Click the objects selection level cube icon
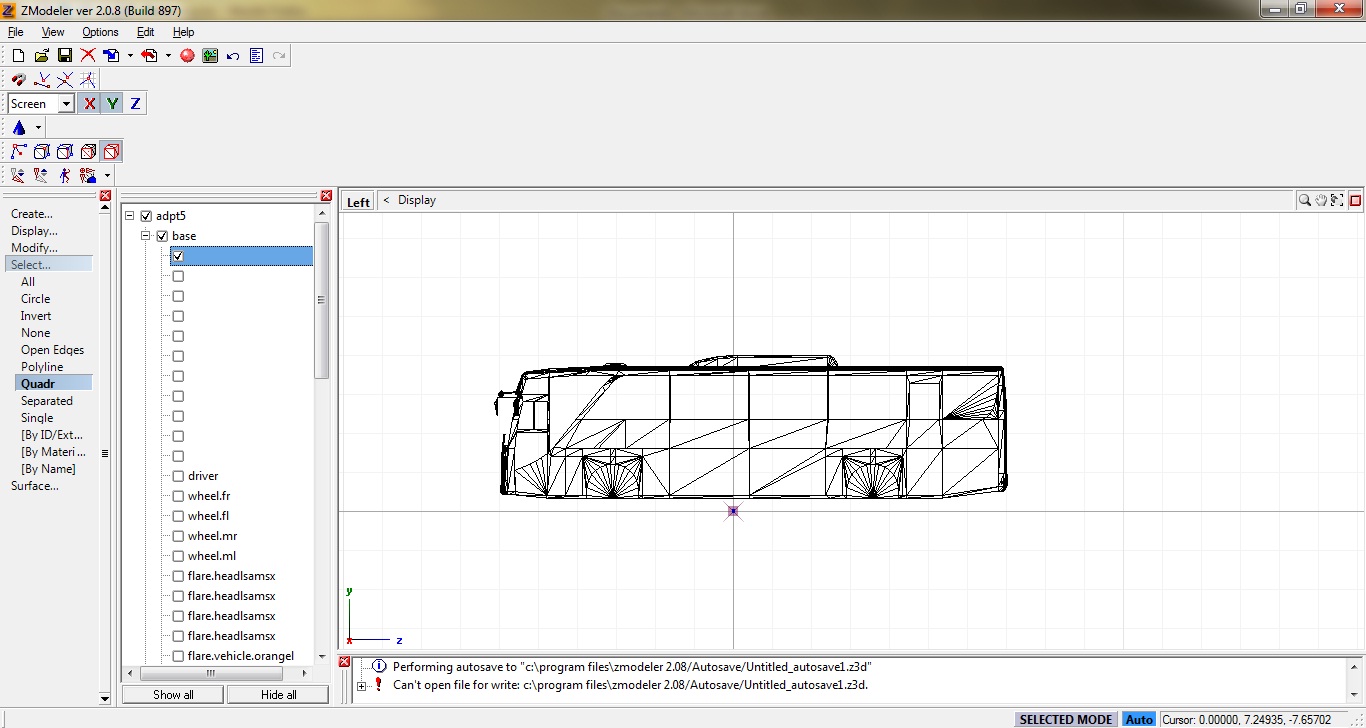Image resolution: width=1366 pixels, height=728 pixels. coord(110,150)
